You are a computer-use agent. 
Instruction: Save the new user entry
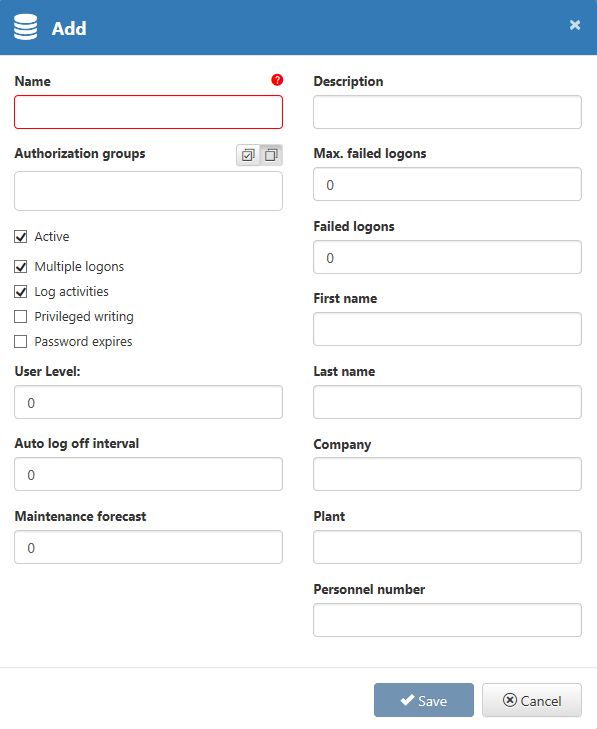[x=424, y=700]
